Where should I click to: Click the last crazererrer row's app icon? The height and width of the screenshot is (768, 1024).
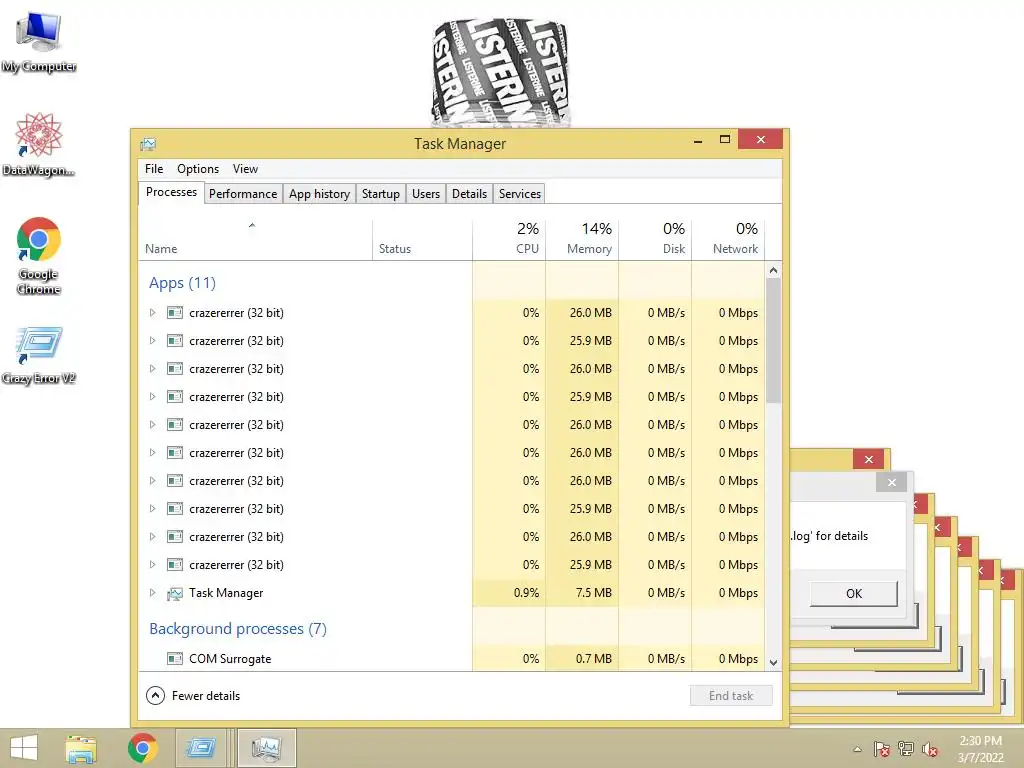(x=174, y=565)
